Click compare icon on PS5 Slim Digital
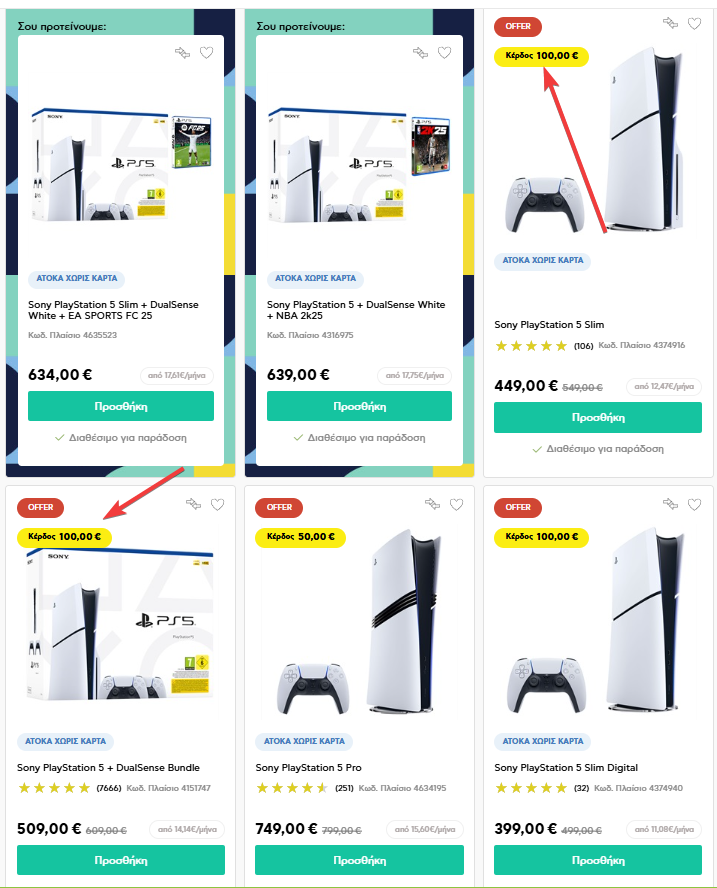 pos(671,504)
